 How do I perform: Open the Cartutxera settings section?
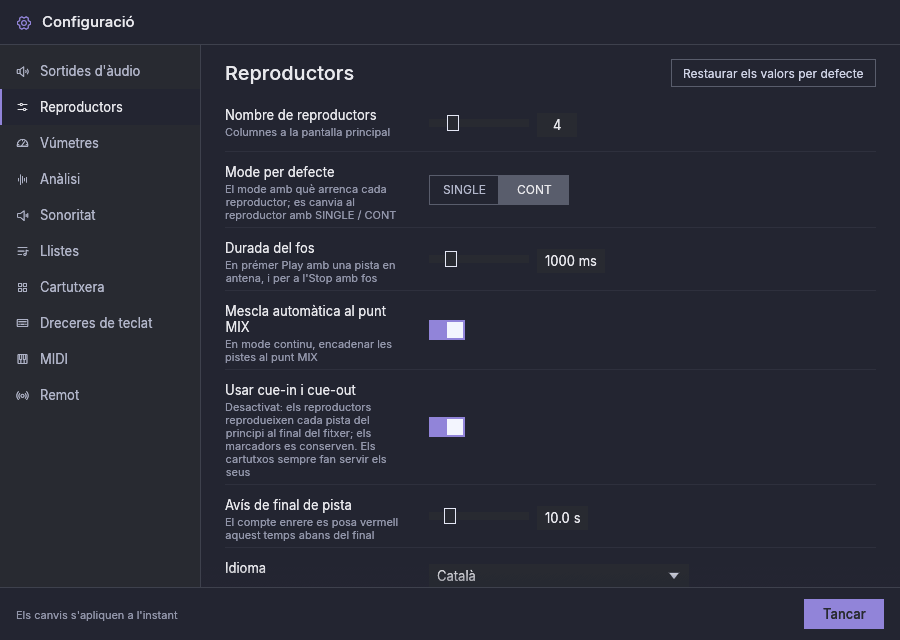pos(100,287)
